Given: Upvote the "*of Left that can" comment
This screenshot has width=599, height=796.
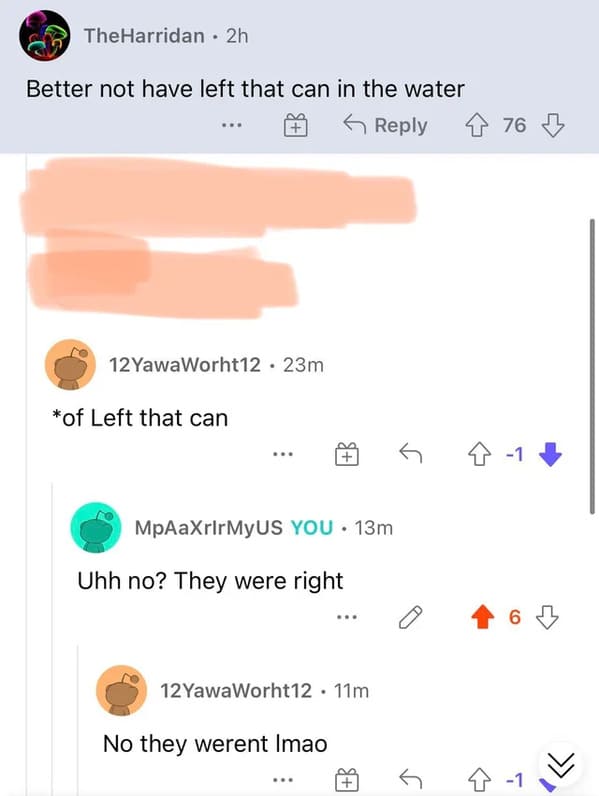Looking at the screenshot, I should click(x=479, y=454).
